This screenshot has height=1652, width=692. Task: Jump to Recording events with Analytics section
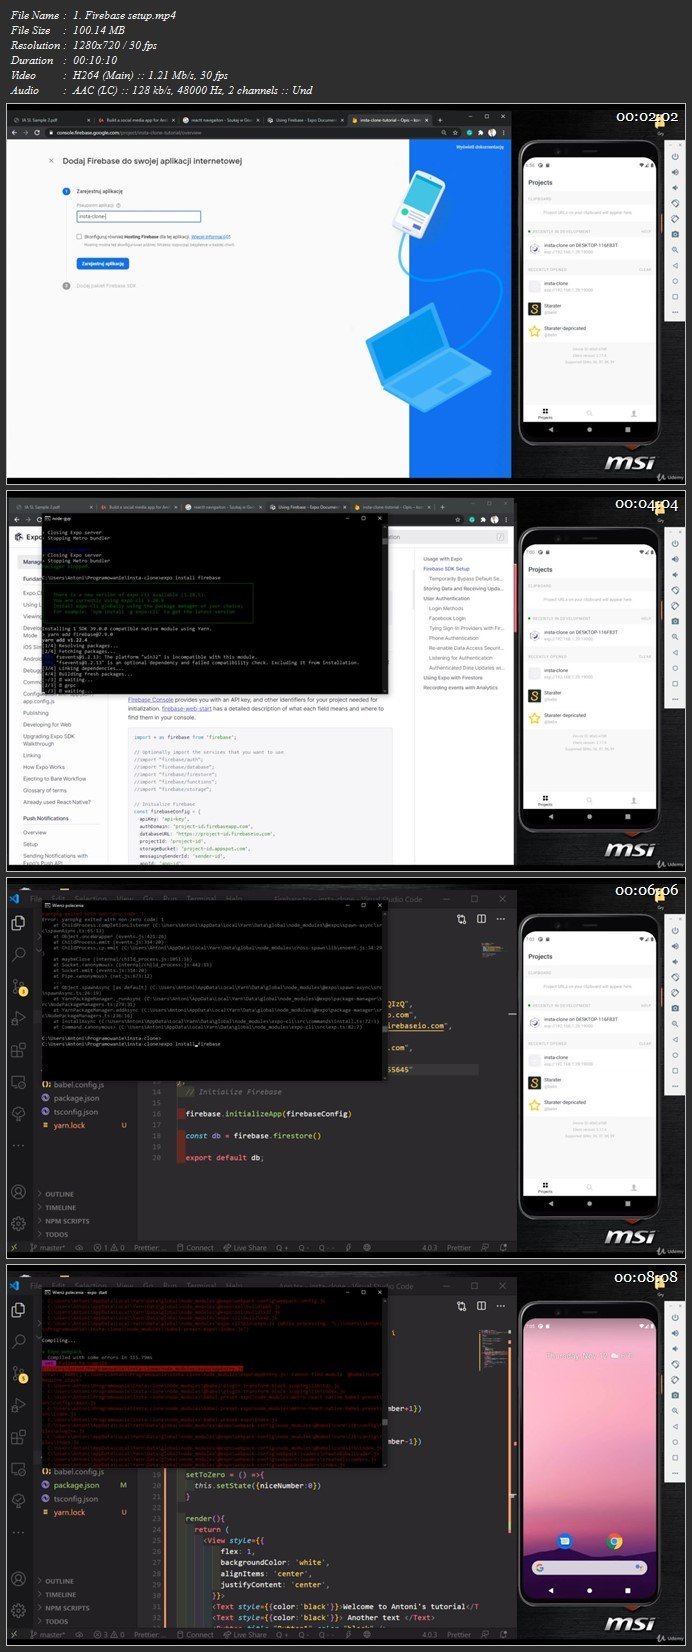[460, 688]
